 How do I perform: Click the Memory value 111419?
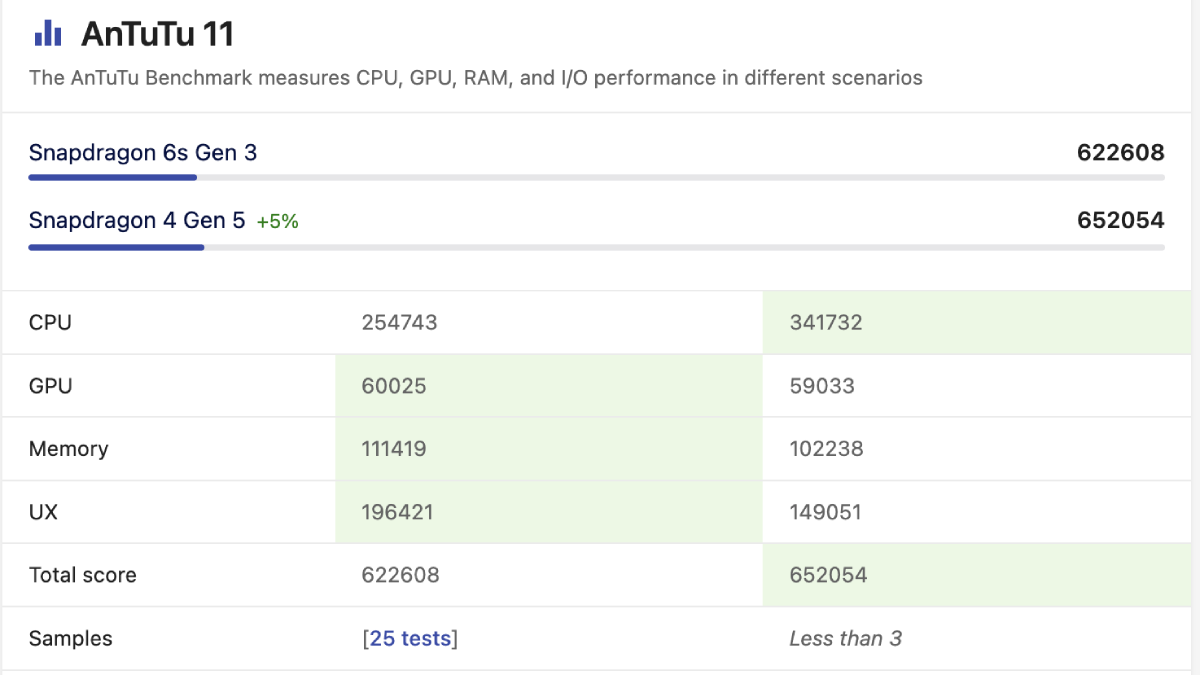[x=394, y=449]
